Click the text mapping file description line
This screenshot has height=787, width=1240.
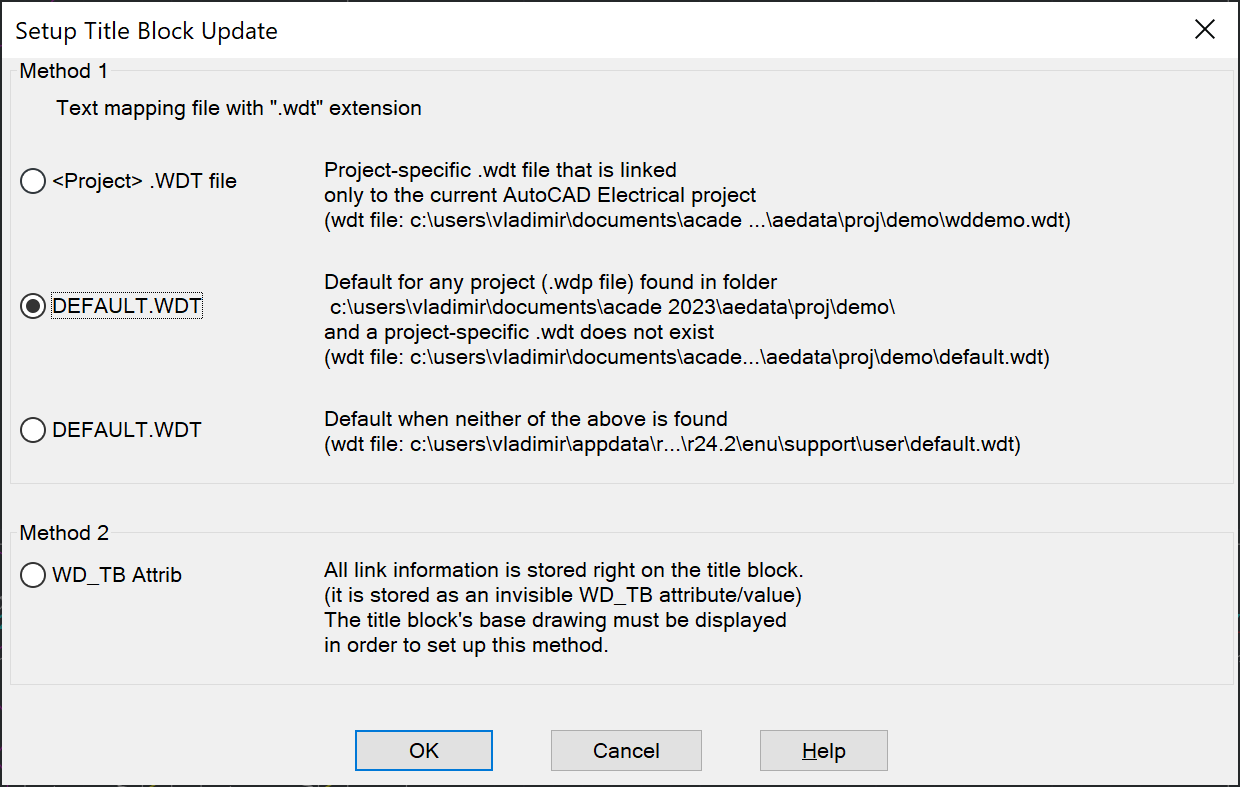pyautogui.click(x=238, y=107)
